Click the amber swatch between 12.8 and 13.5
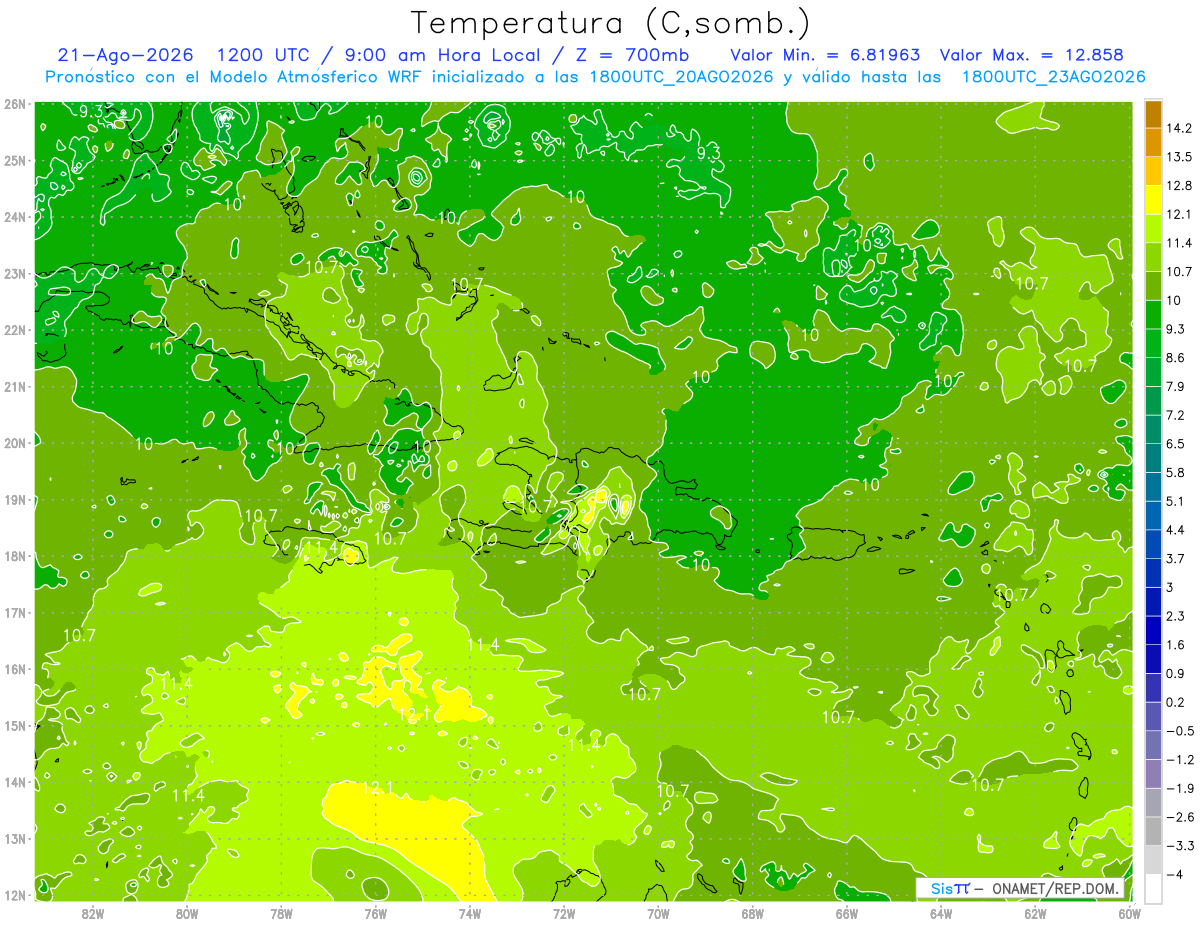Viewport: 1200px width, 927px height. pyautogui.click(x=1153, y=171)
